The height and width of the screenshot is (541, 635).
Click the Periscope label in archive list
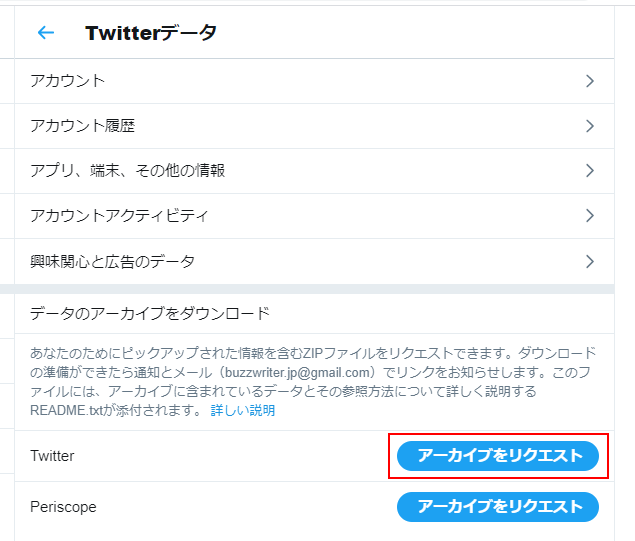click(x=63, y=507)
